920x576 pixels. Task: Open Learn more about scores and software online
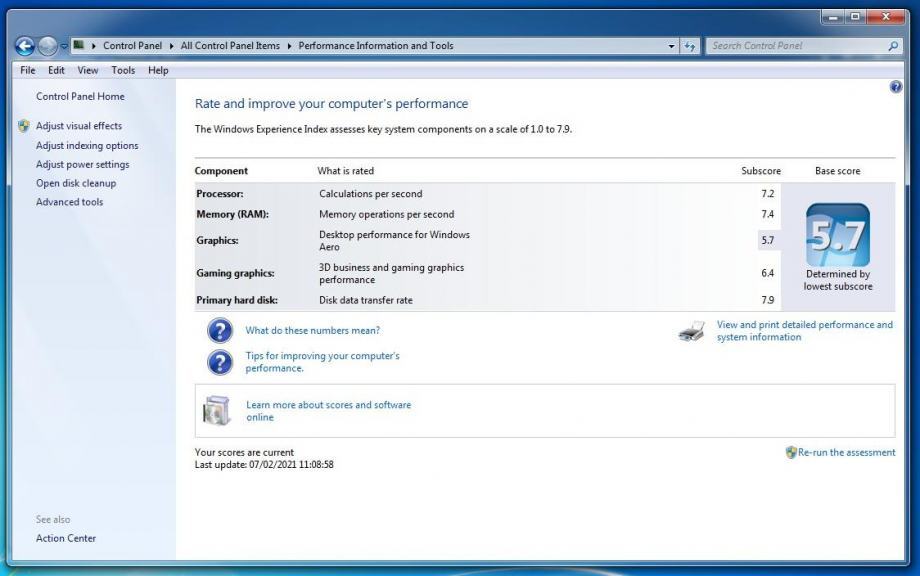click(329, 411)
